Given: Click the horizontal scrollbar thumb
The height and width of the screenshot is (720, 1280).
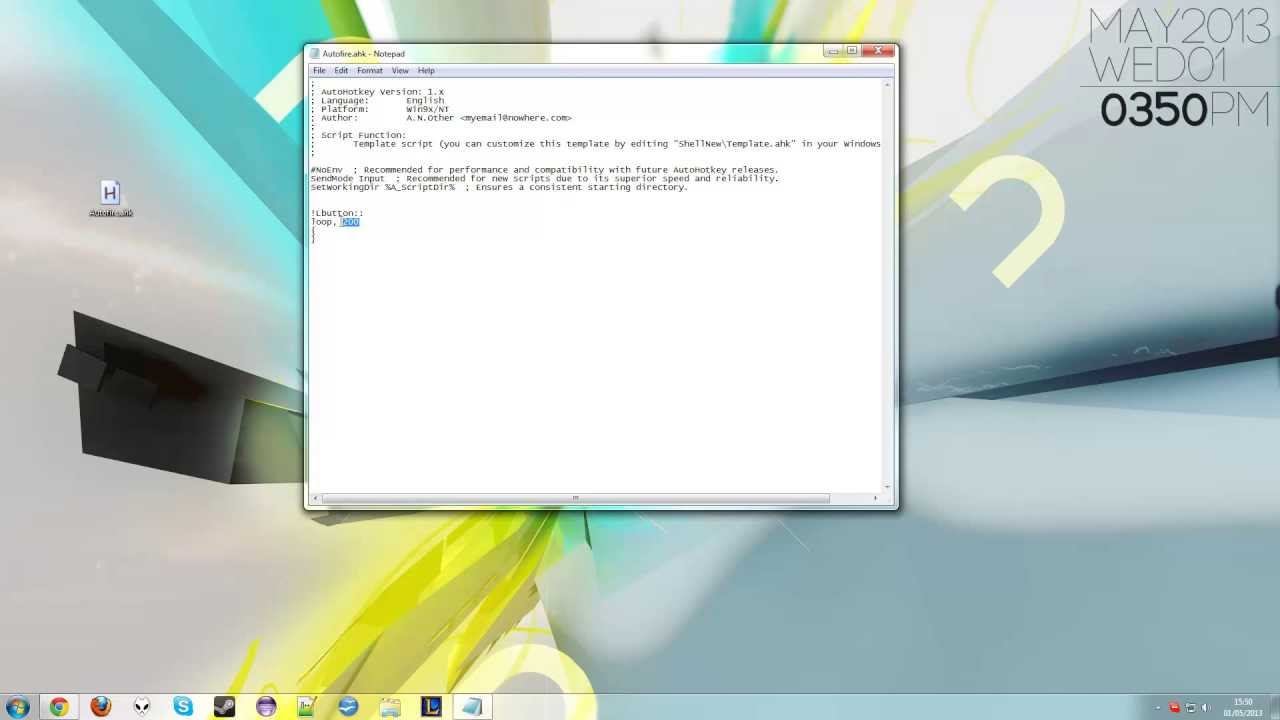Looking at the screenshot, I should (575, 498).
